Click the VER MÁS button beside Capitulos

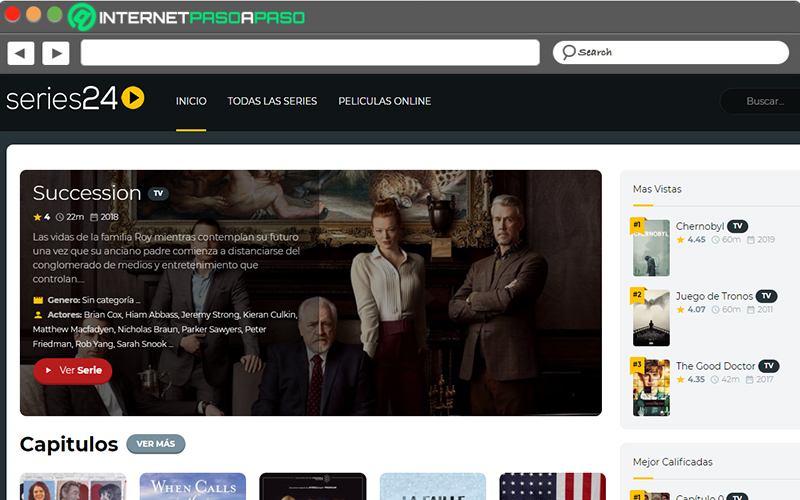click(156, 444)
